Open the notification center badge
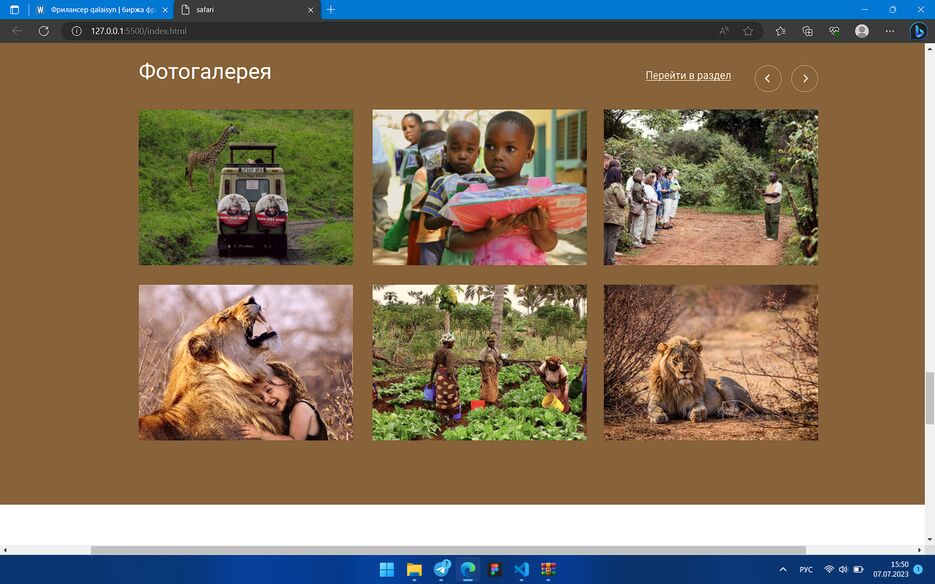Viewport: 935px width, 584px height. [918, 570]
